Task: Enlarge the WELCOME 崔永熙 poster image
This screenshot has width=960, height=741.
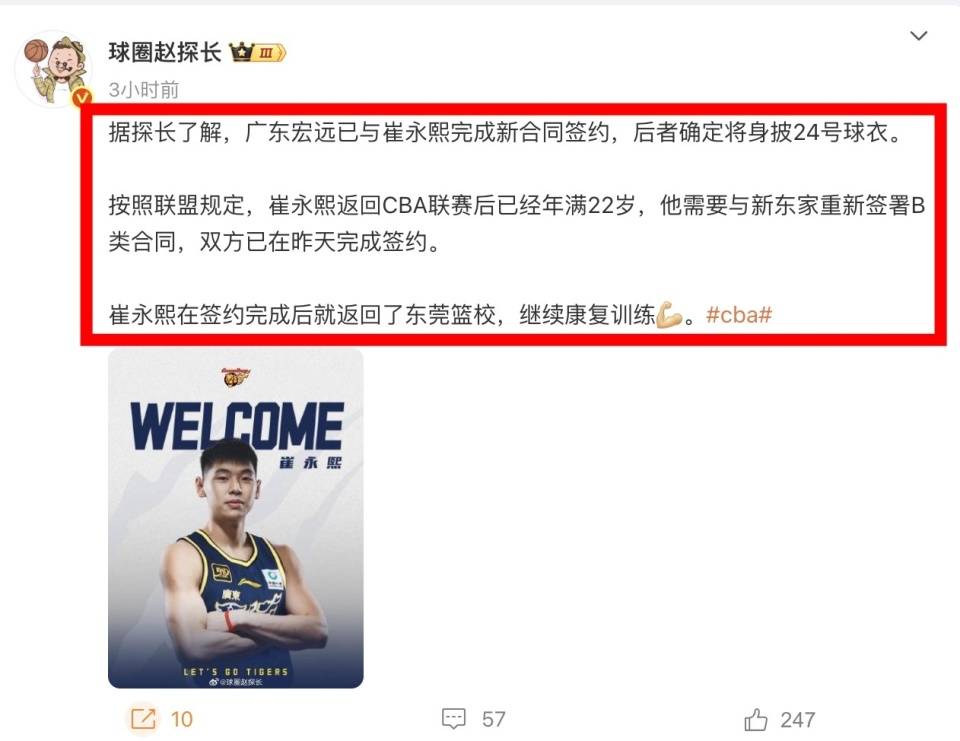Action: [x=236, y=518]
